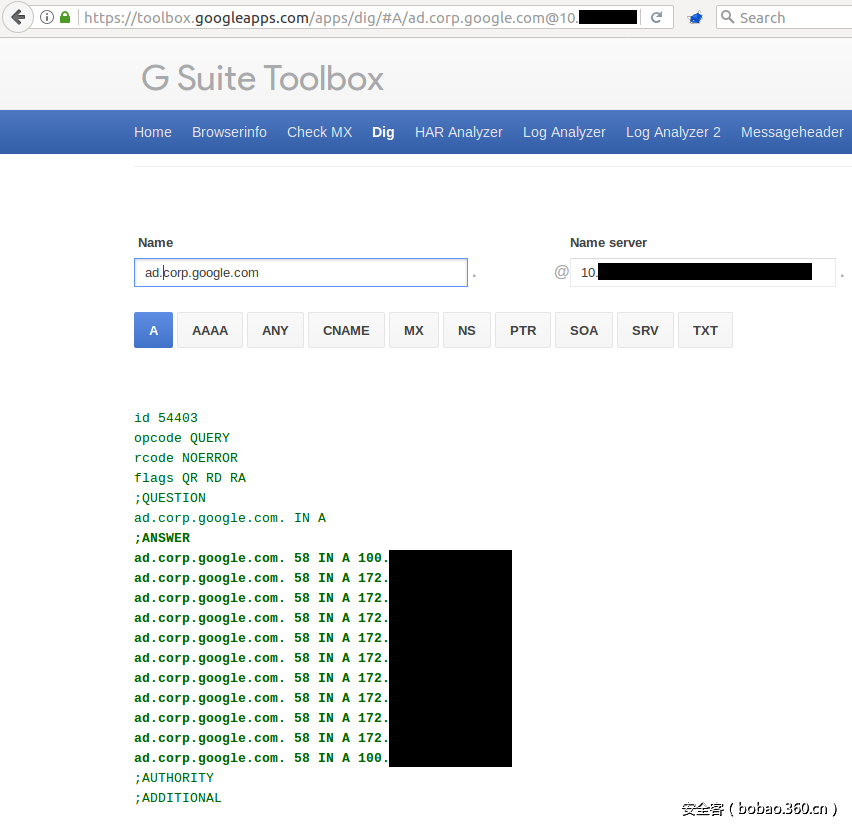Click the browser back arrow button
The height and width of the screenshot is (827, 852).
point(18,17)
